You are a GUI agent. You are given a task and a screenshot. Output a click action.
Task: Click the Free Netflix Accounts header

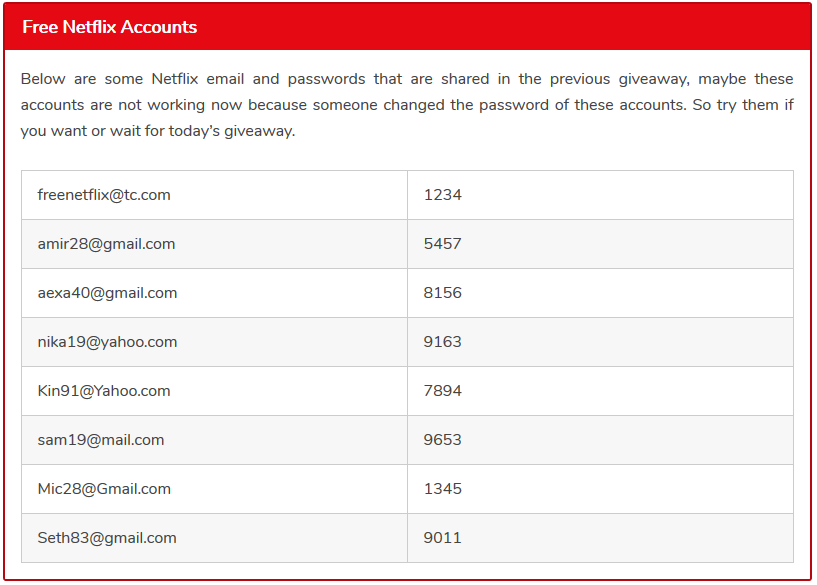(109, 27)
